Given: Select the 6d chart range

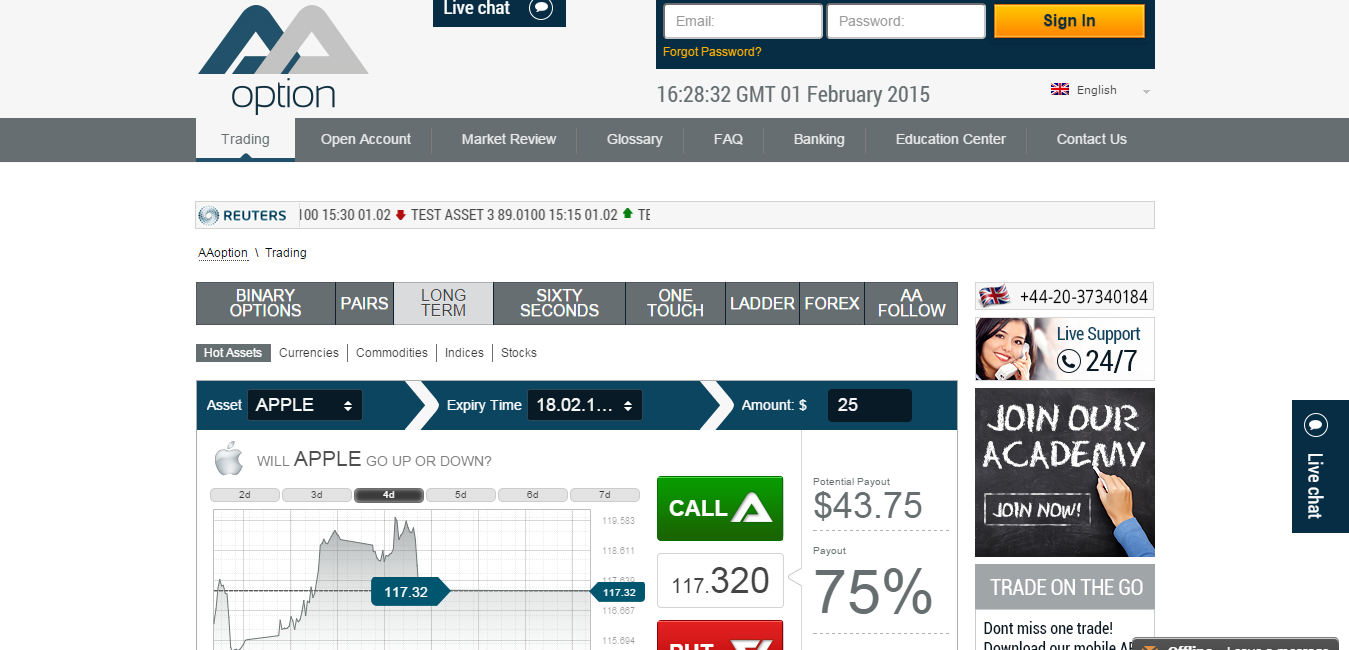Looking at the screenshot, I should coord(533,495).
